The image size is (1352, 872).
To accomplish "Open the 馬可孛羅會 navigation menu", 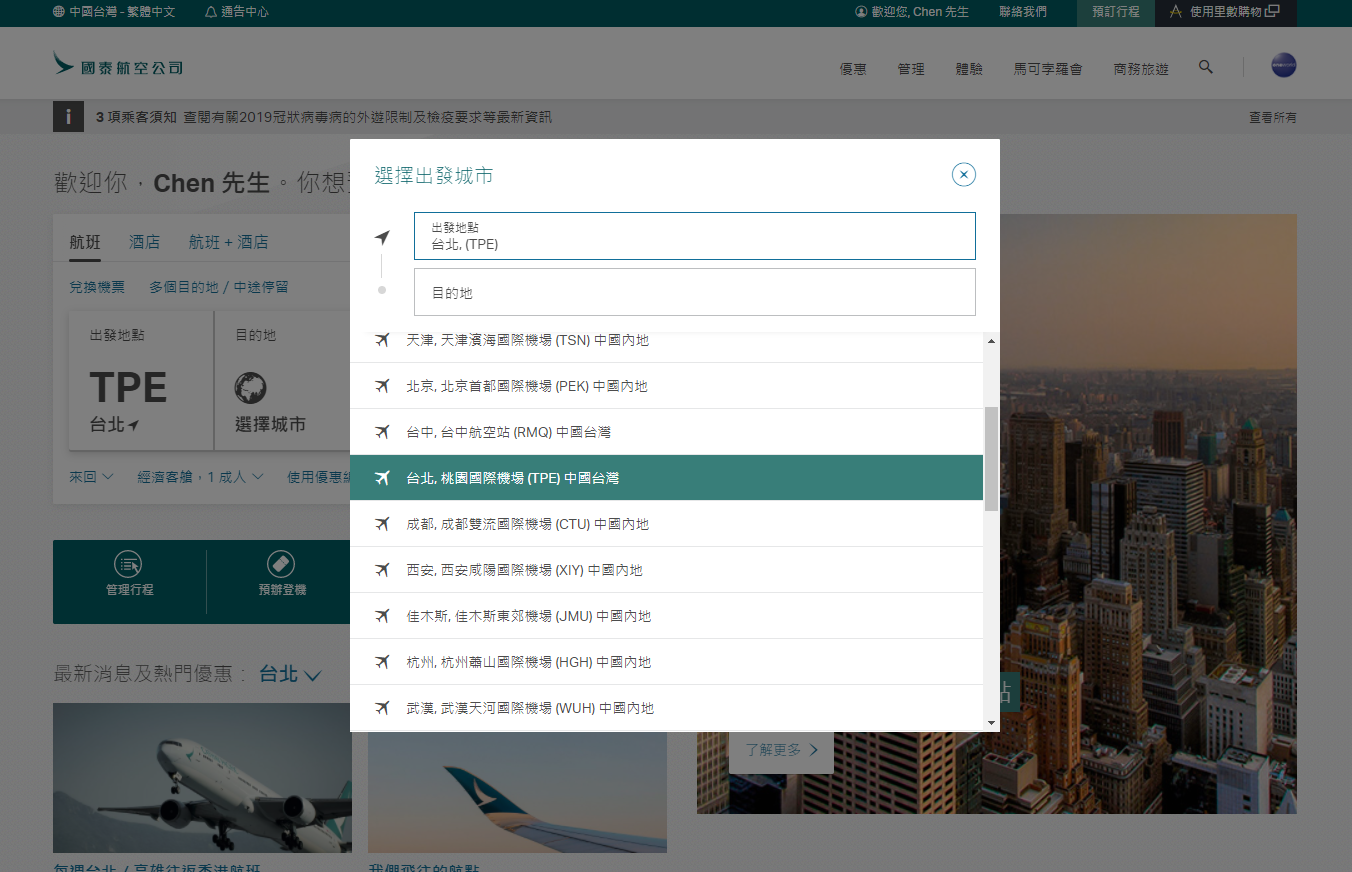I will tap(1048, 69).
